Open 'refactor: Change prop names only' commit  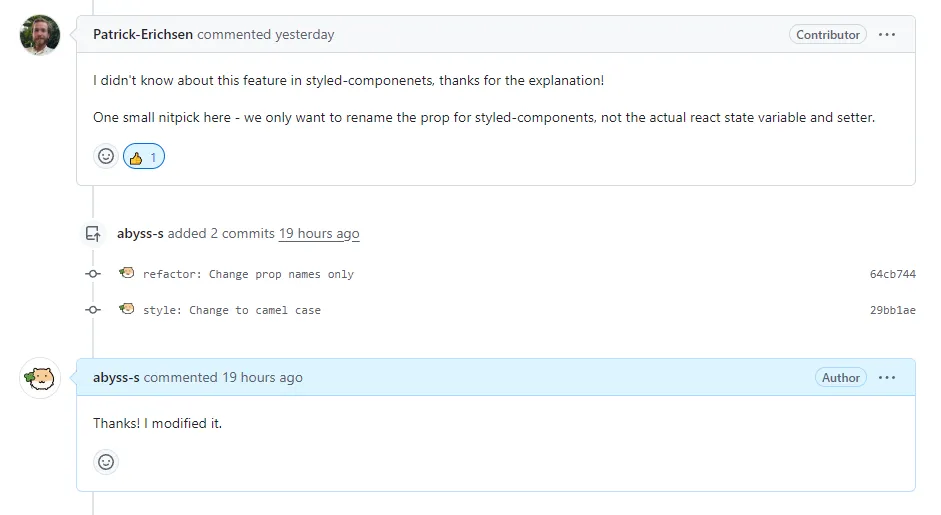tap(248, 274)
